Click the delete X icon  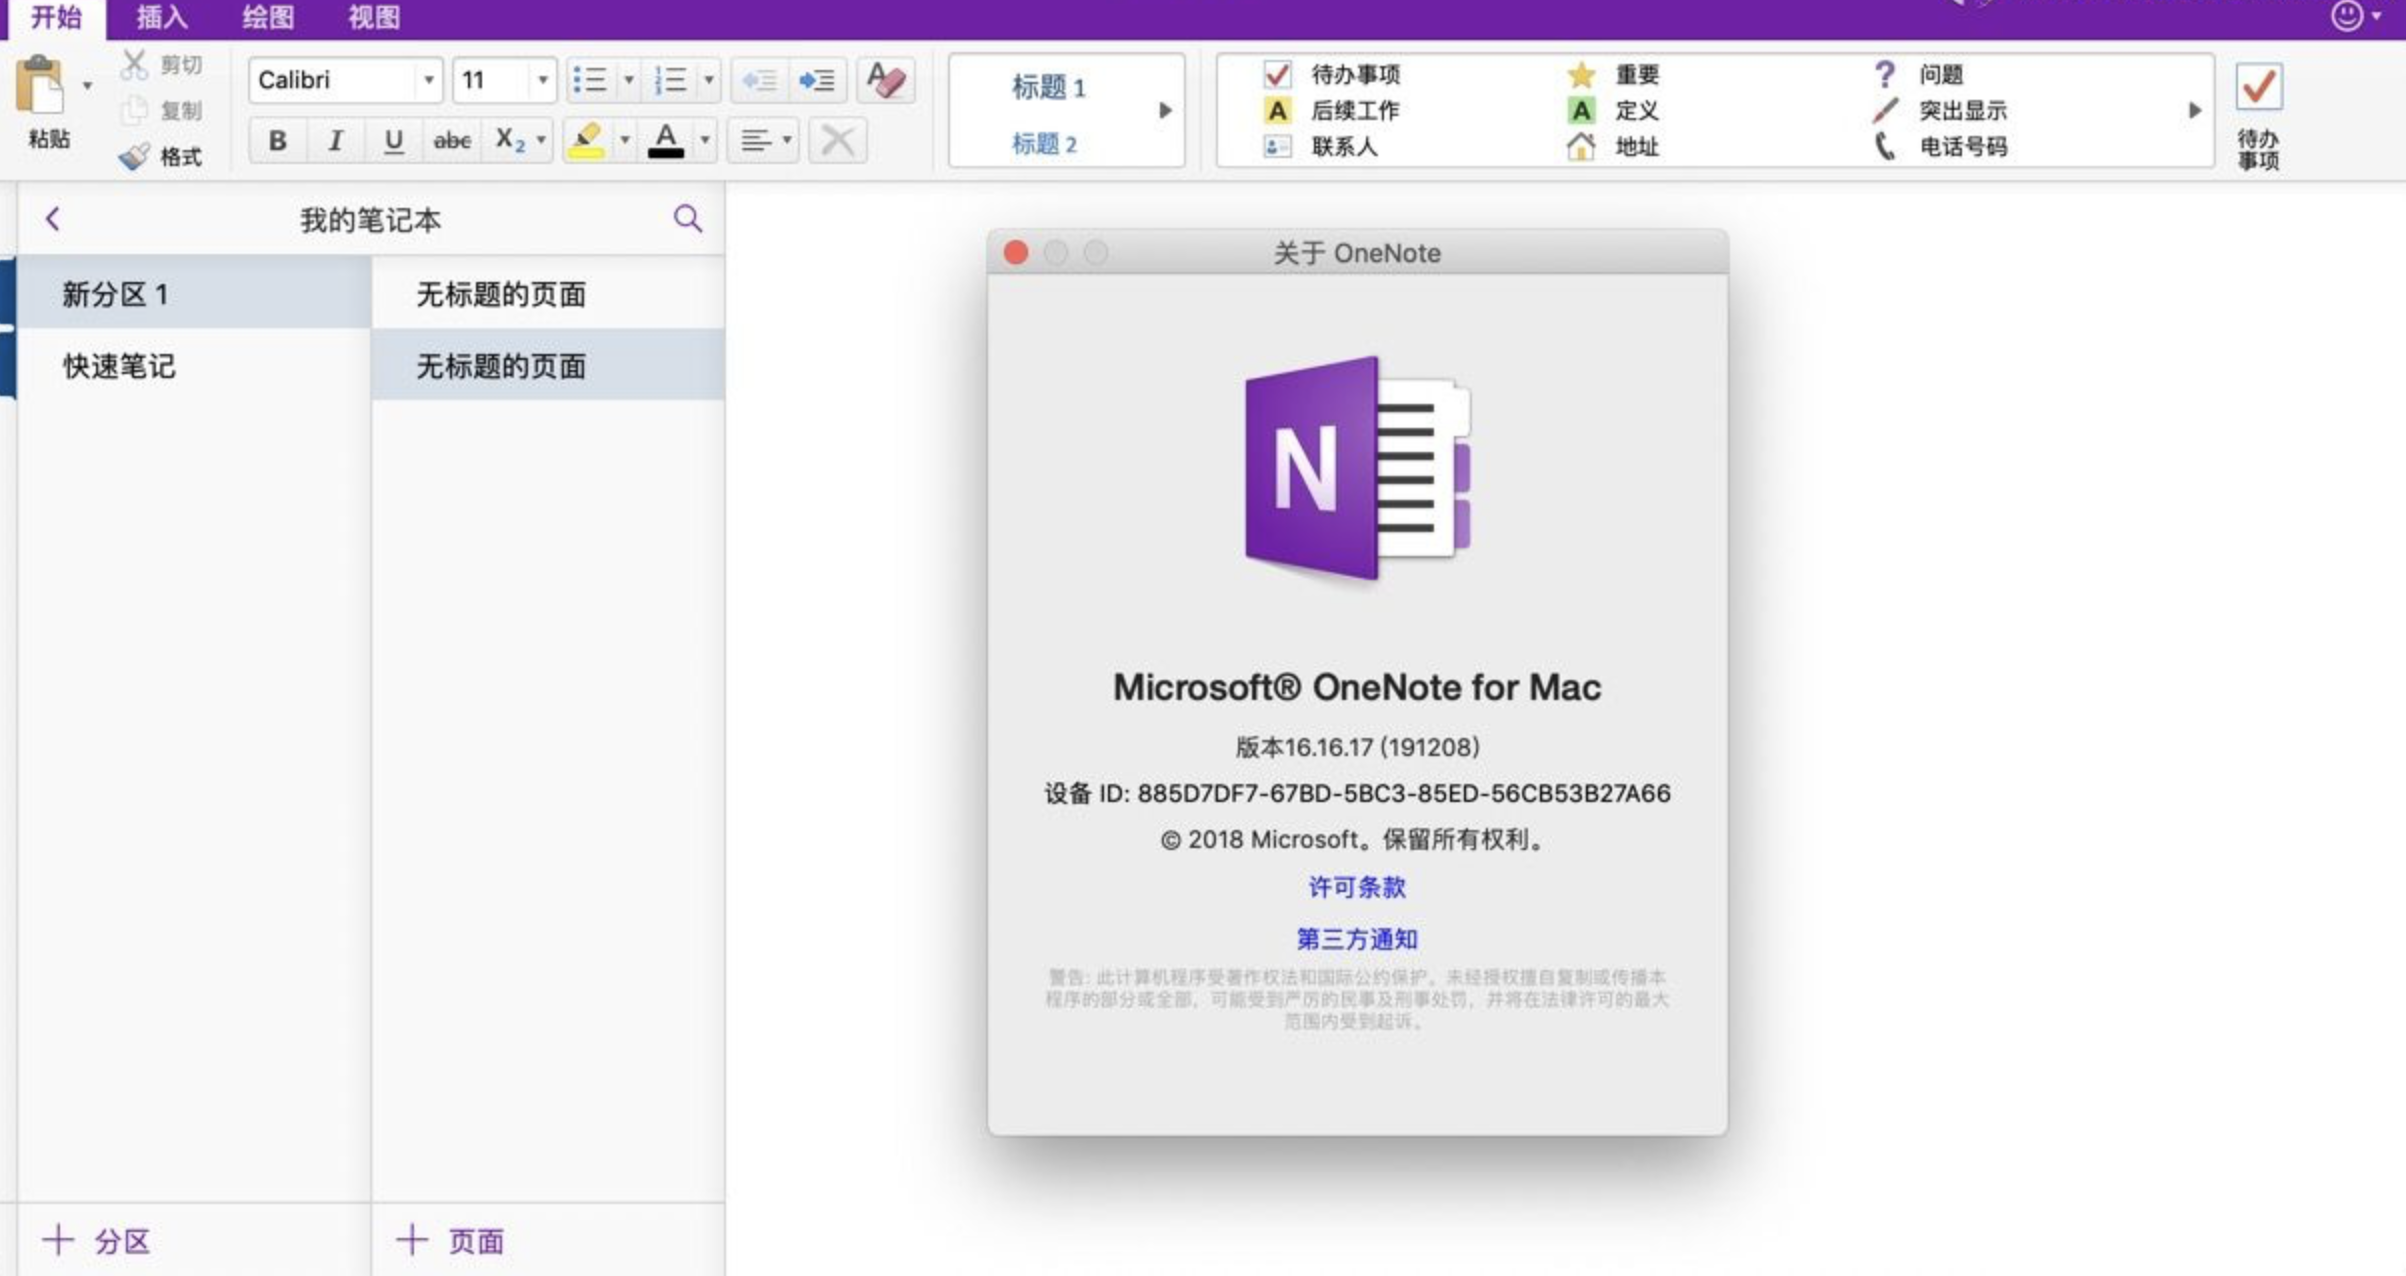pyautogui.click(x=837, y=141)
